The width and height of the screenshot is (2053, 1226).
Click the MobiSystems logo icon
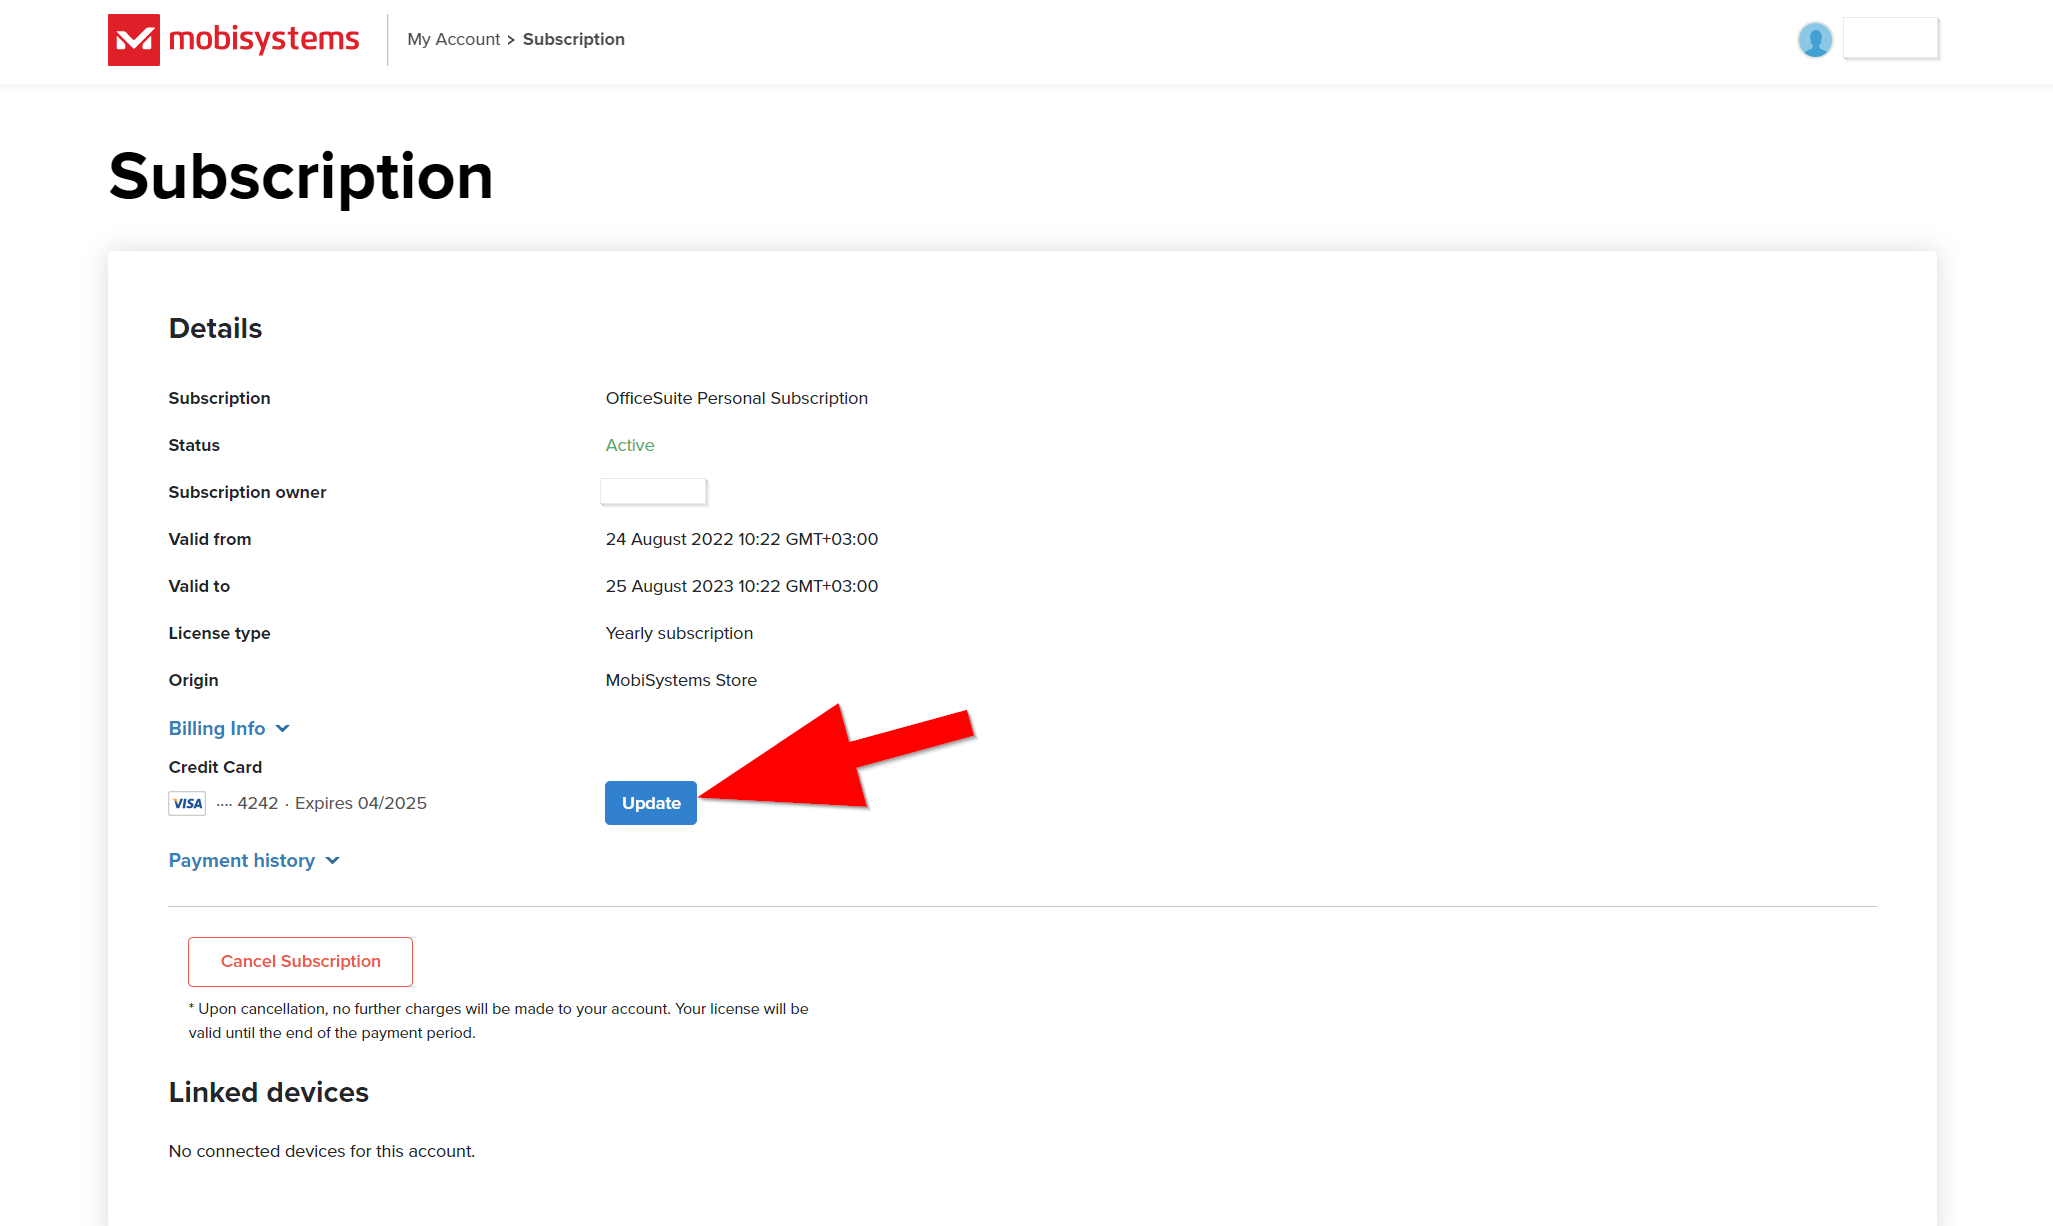[x=134, y=40]
